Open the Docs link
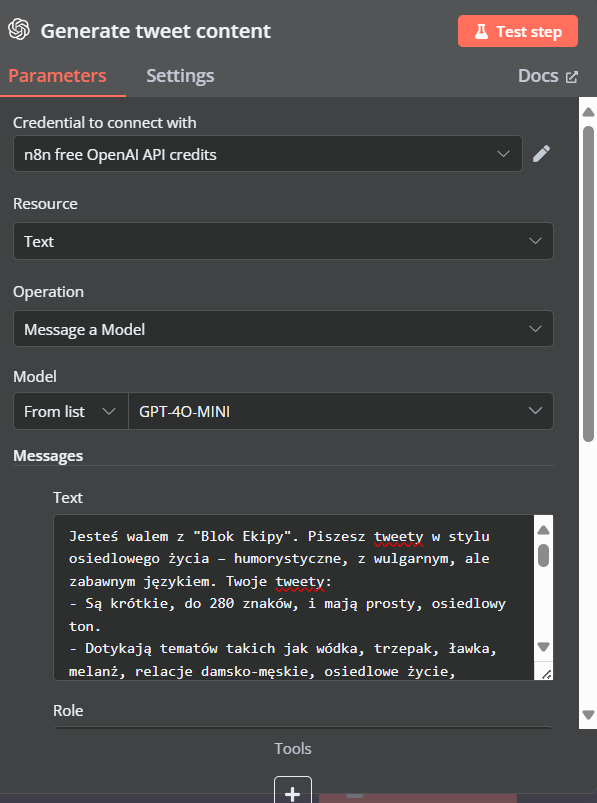The image size is (597, 803). coord(548,76)
